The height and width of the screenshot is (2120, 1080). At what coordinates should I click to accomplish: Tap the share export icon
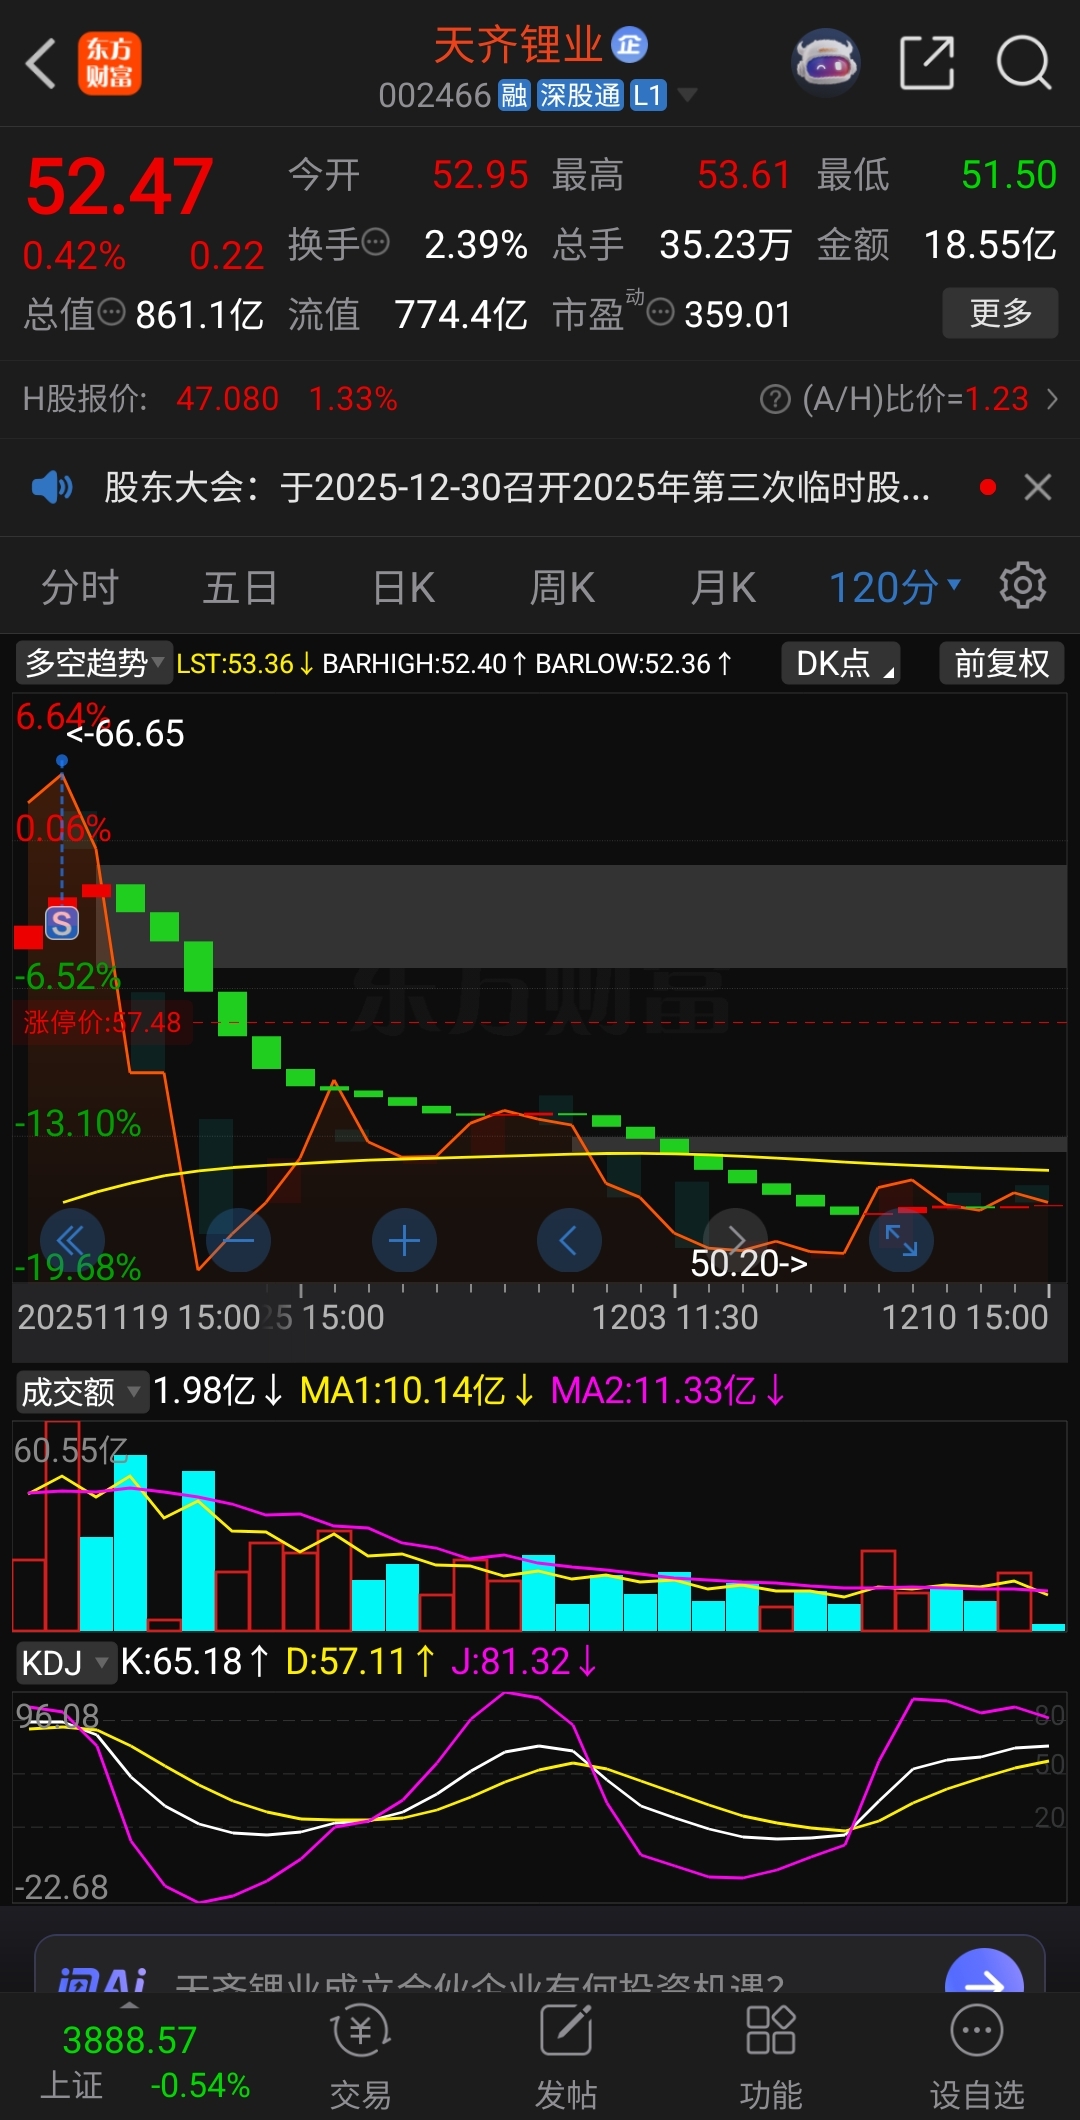point(927,63)
